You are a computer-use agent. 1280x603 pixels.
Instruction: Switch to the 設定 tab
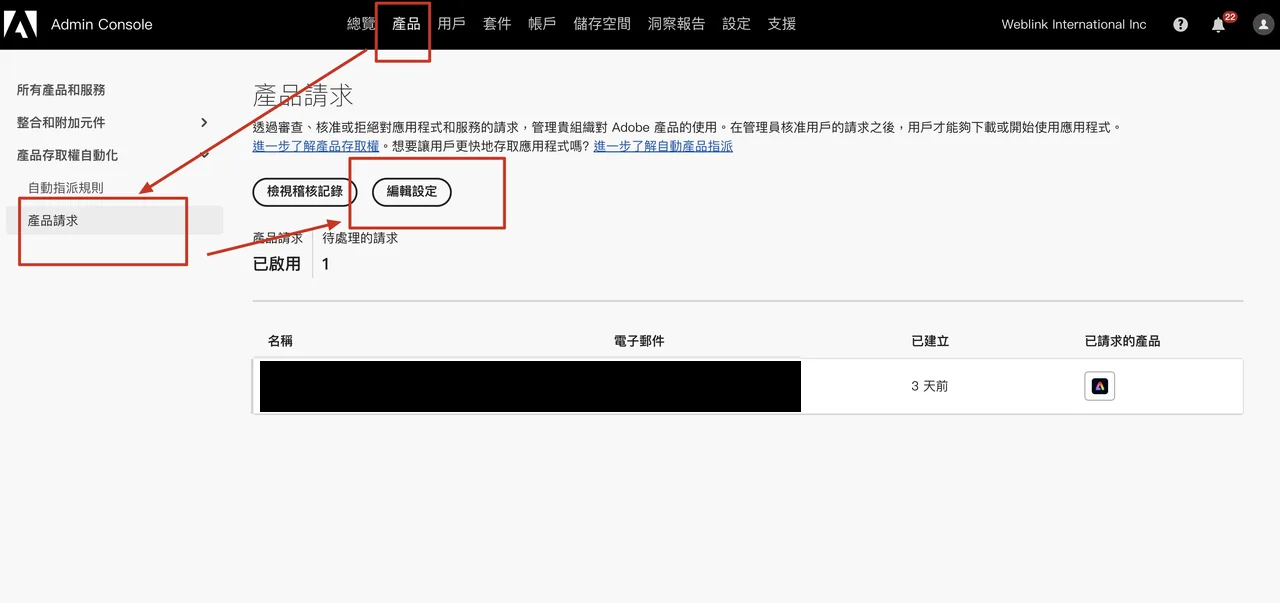[x=736, y=24]
